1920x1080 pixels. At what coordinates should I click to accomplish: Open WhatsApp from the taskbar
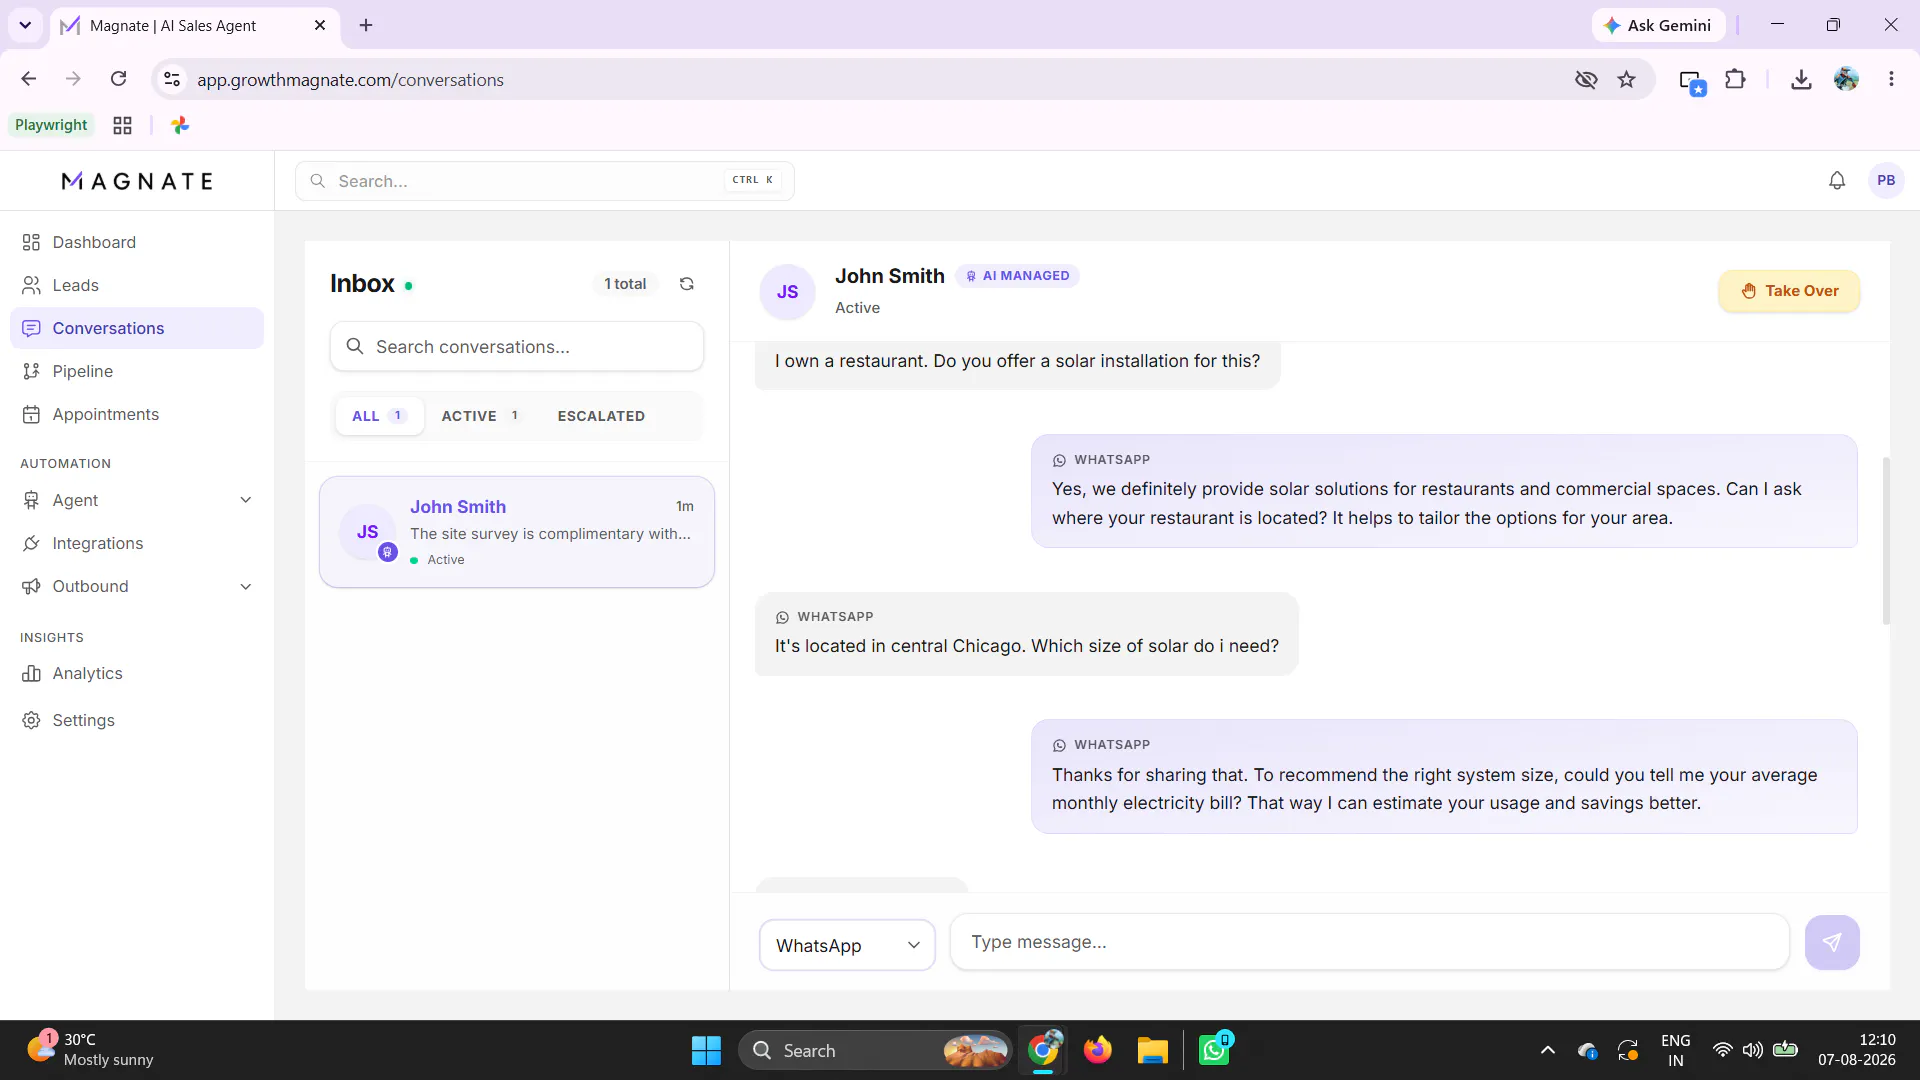coord(1215,1050)
